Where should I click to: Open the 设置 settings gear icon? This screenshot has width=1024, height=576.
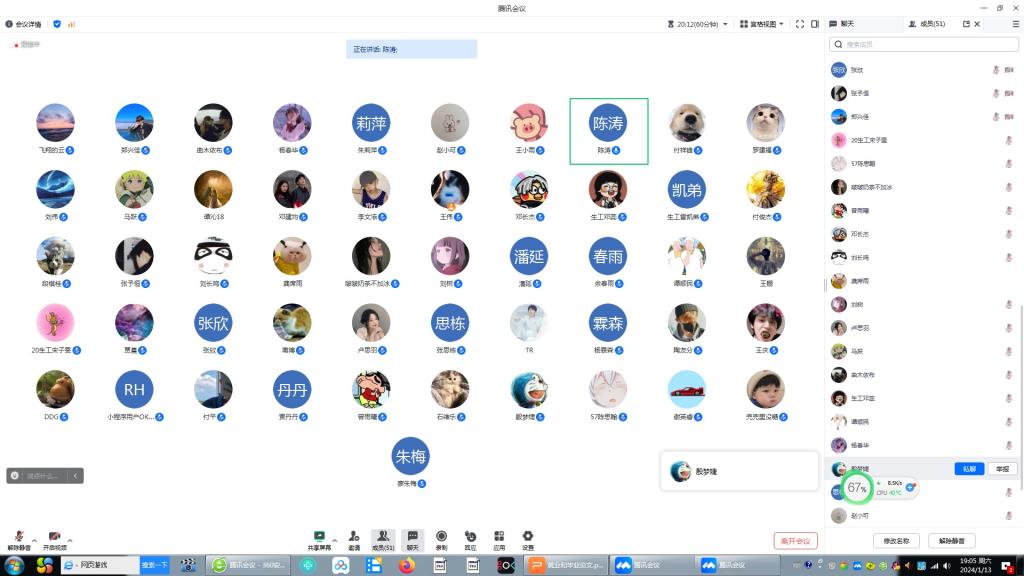click(x=528, y=537)
